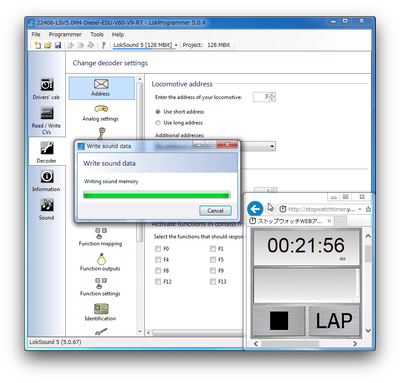Expand the browser address bar dropdown arrow
This screenshot has width=400, height=383.
coord(360,209)
